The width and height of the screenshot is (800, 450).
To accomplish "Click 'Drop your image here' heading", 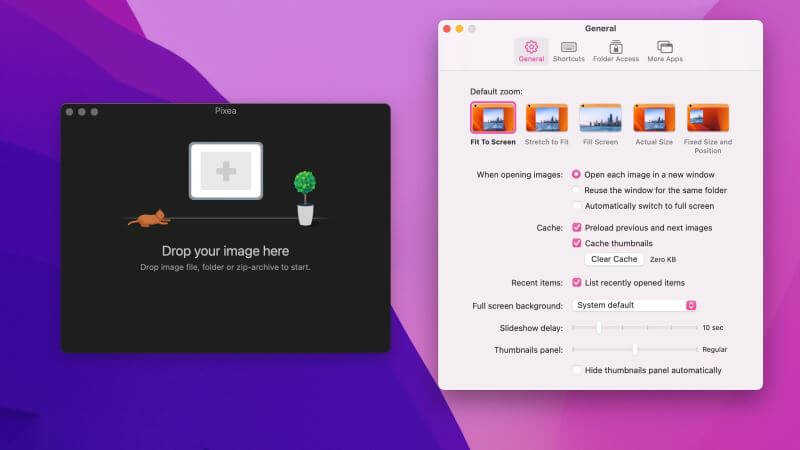I will [226, 251].
